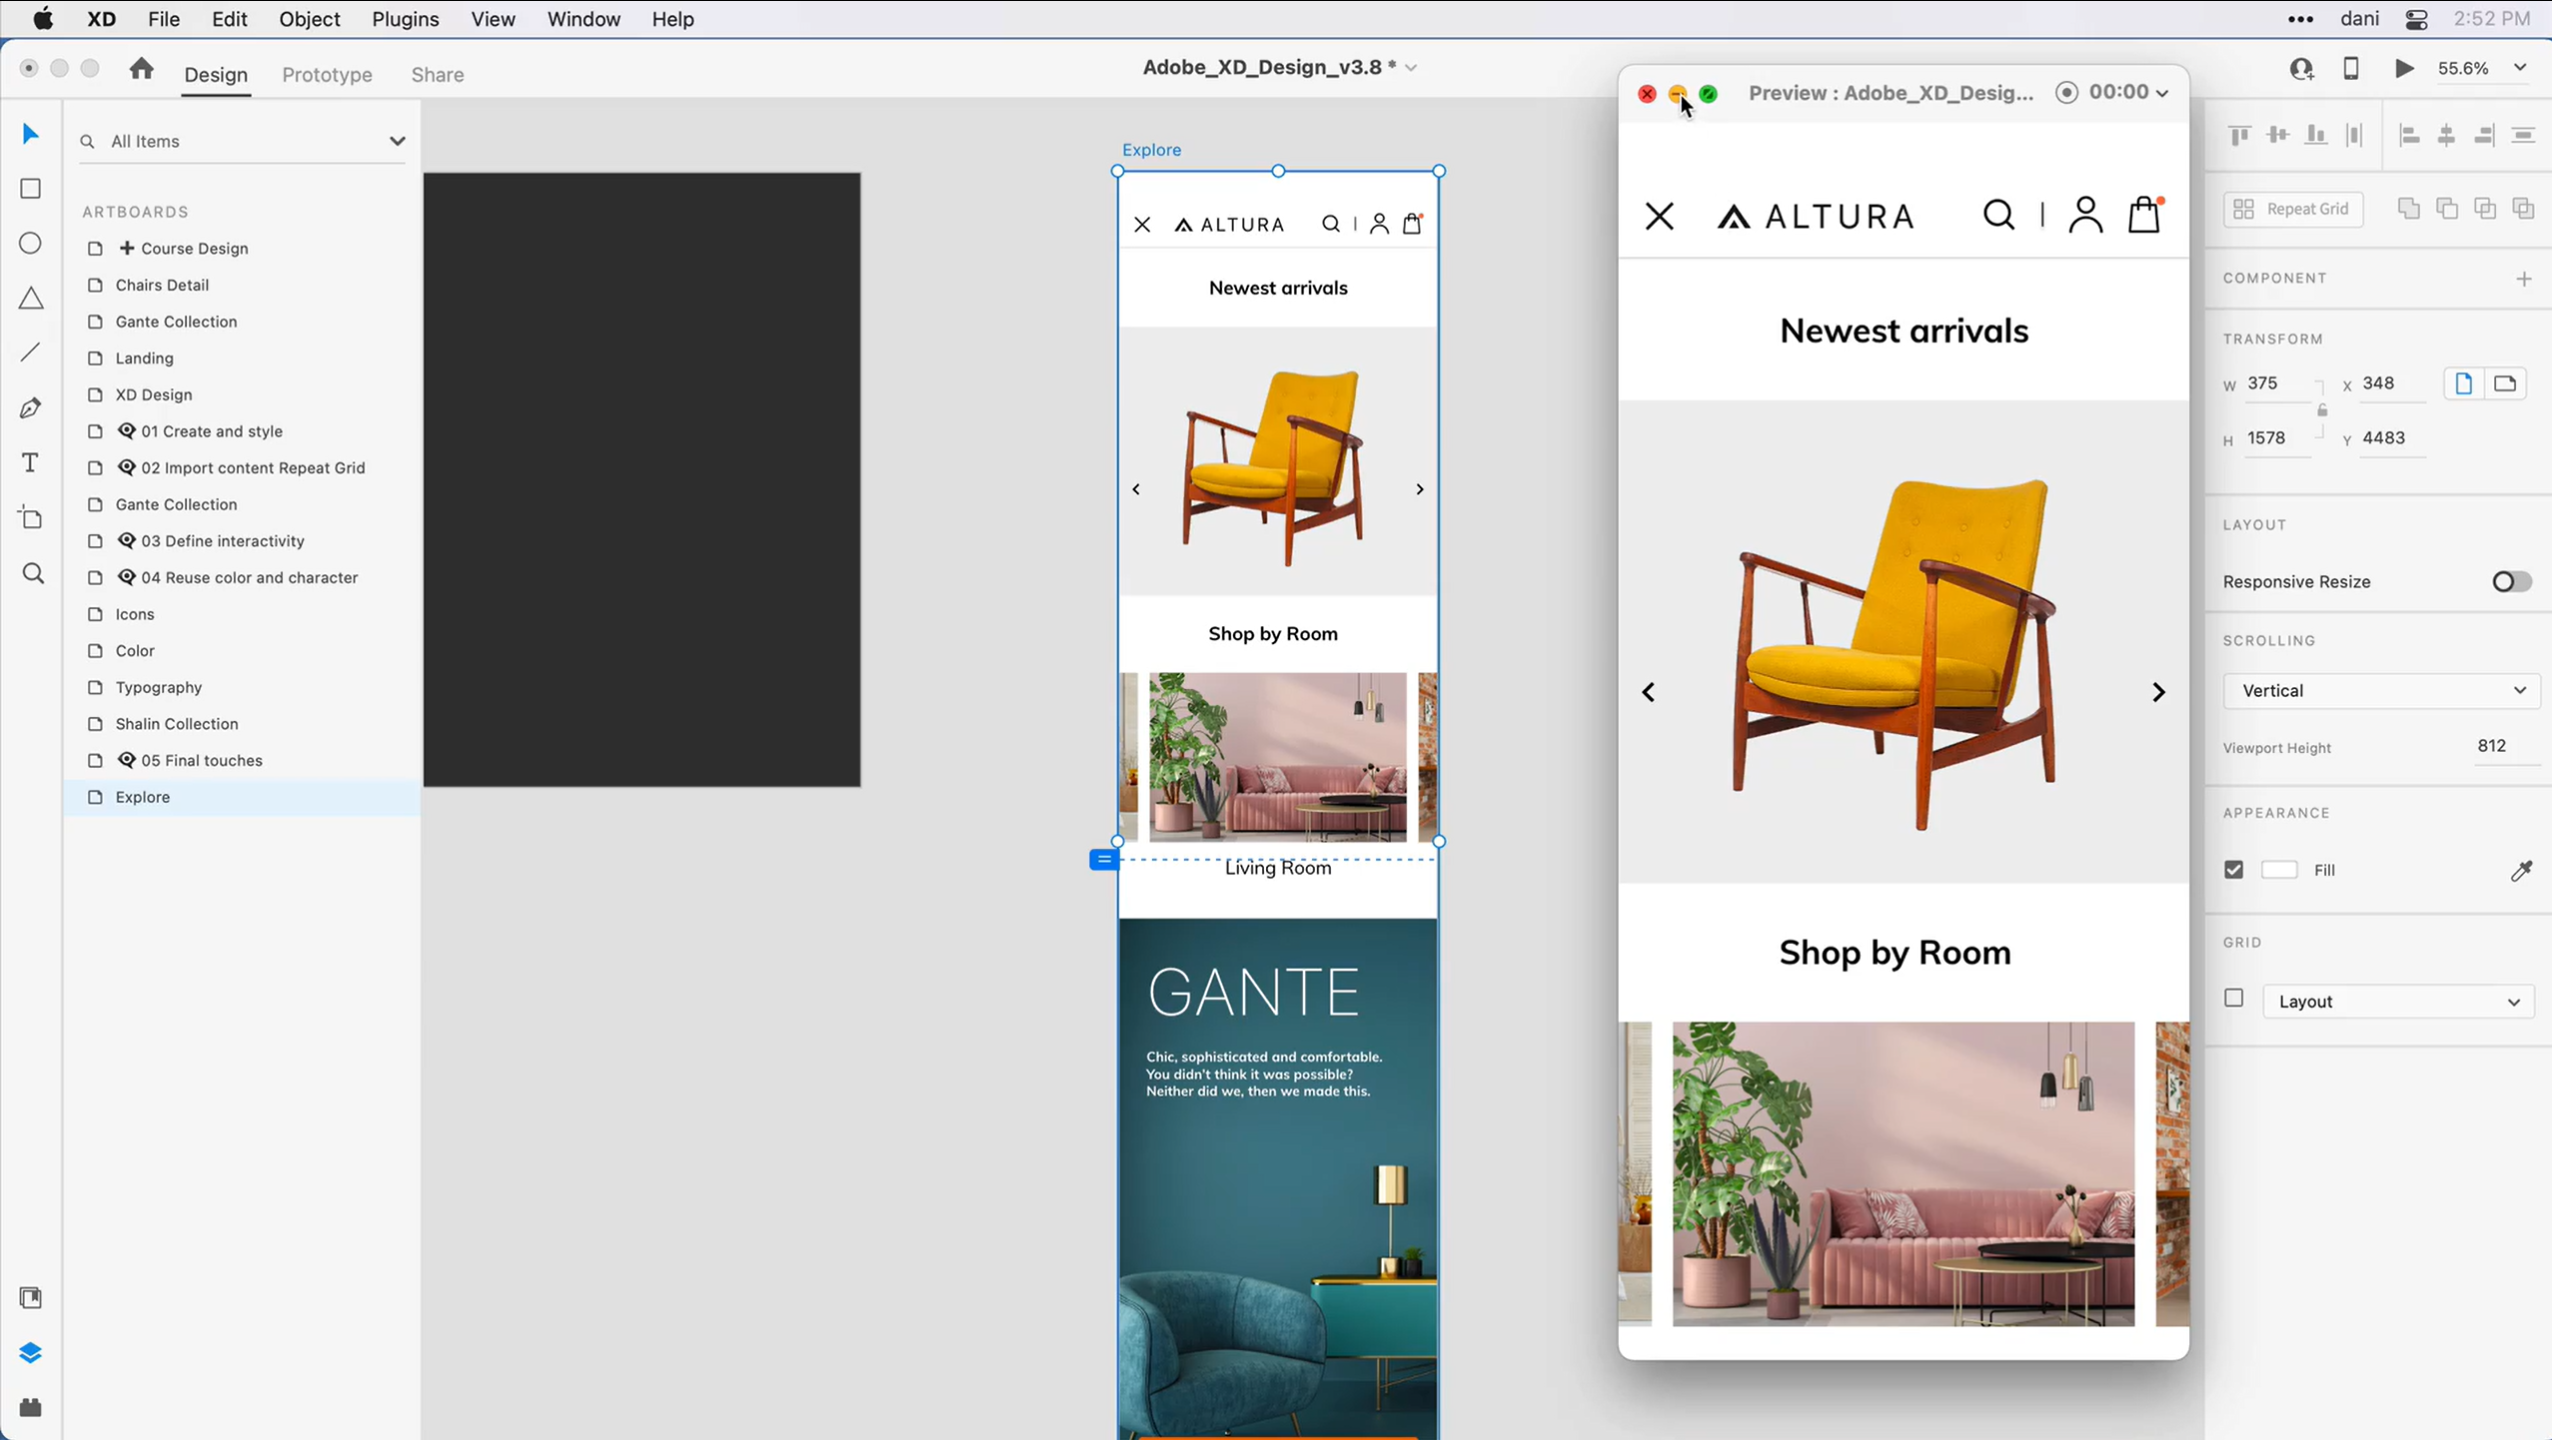Click the viewport height handle marker

(x=1103, y=859)
